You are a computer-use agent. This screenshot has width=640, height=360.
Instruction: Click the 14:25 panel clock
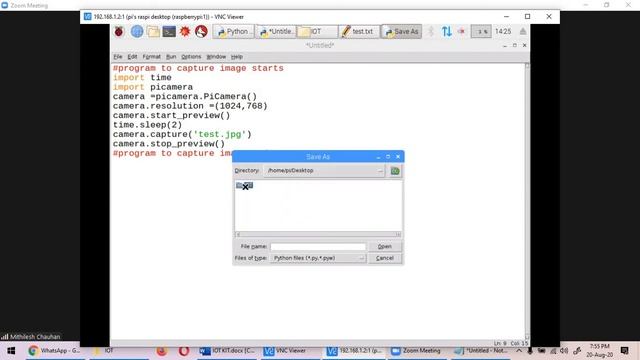pos(503,31)
